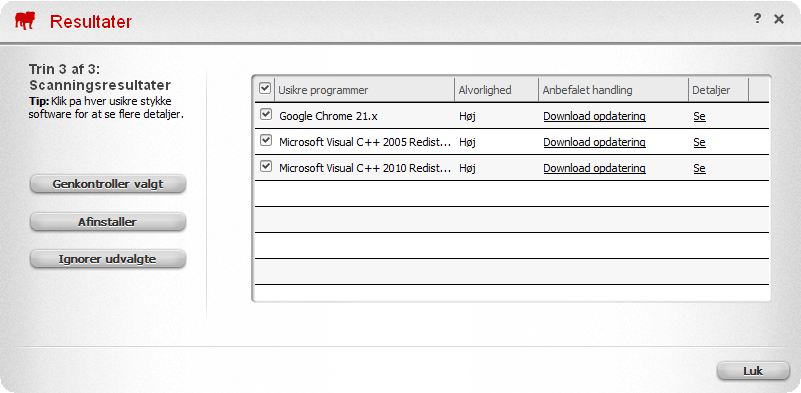Click the Se link for Google Chrome
The width and height of the screenshot is (801, 393).
699,116
